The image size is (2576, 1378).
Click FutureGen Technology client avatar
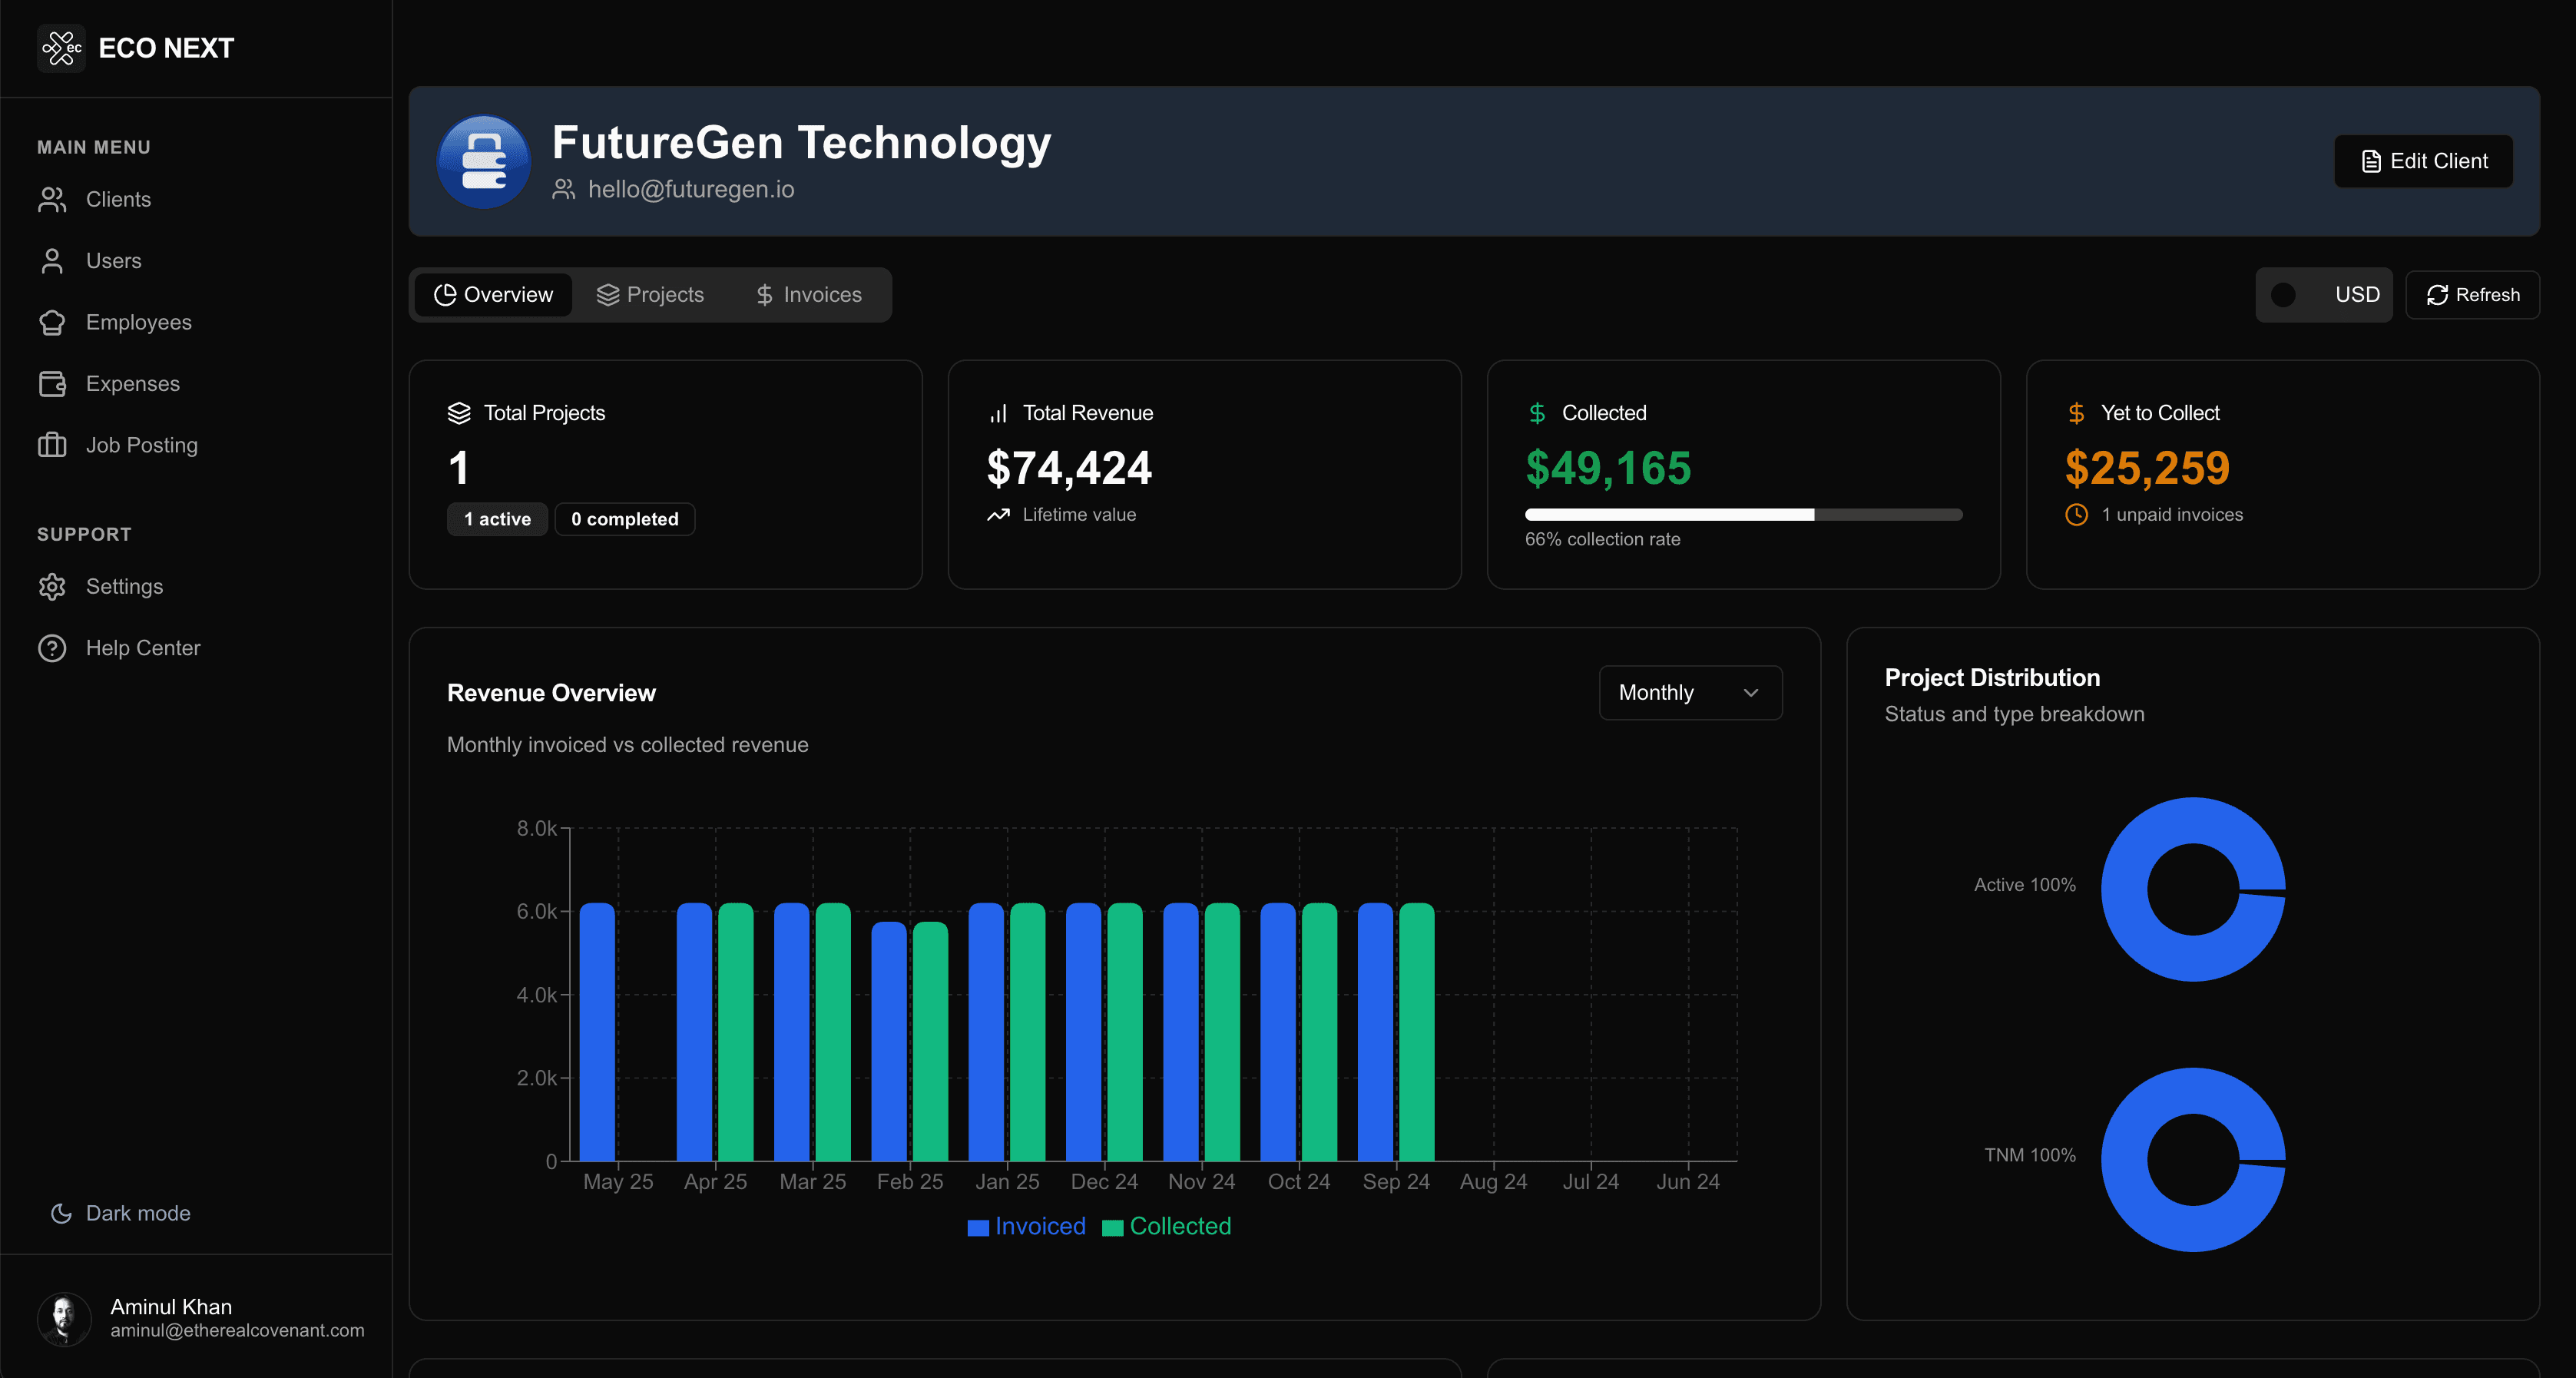[x=484, y=162]
